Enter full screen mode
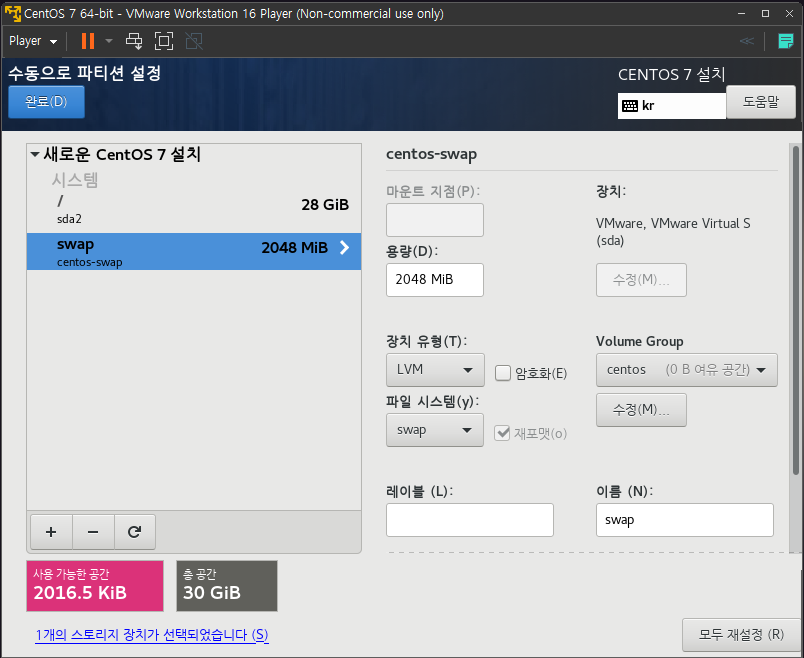Screen dimensions: 804x658 pos(164,41)
